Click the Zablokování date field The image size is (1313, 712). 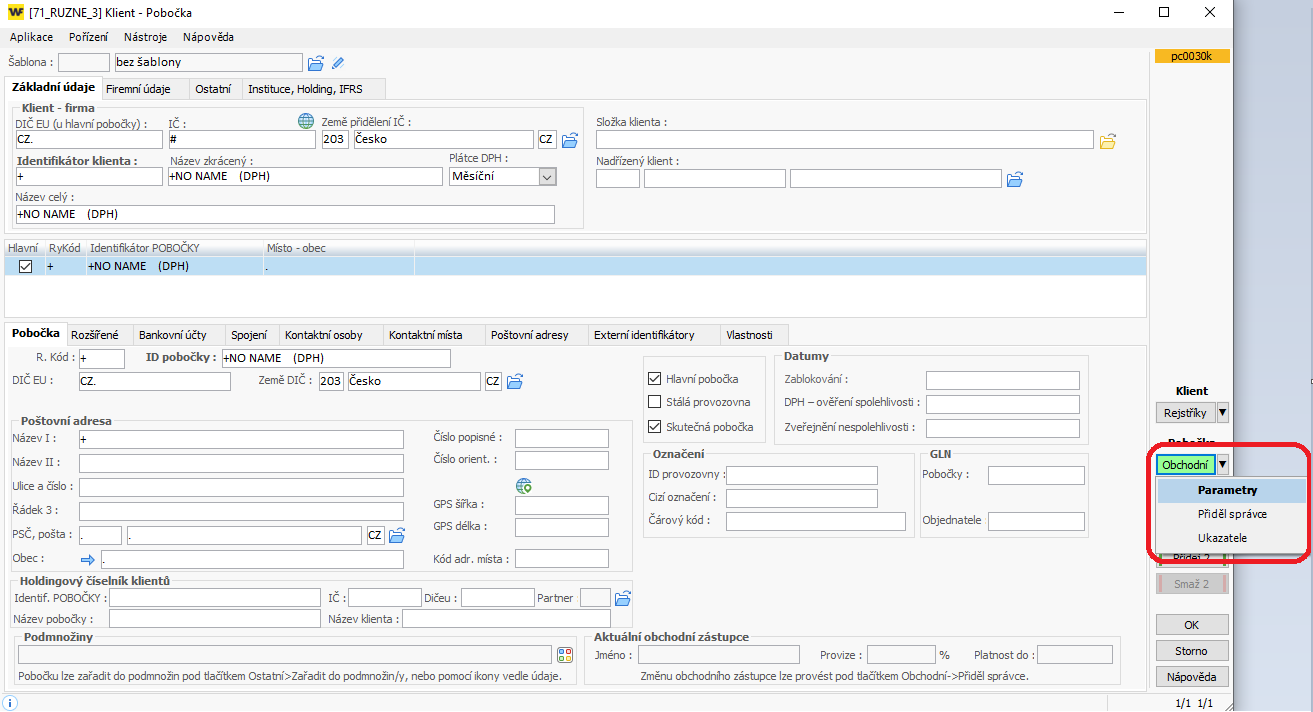(x=1003, y=380)
